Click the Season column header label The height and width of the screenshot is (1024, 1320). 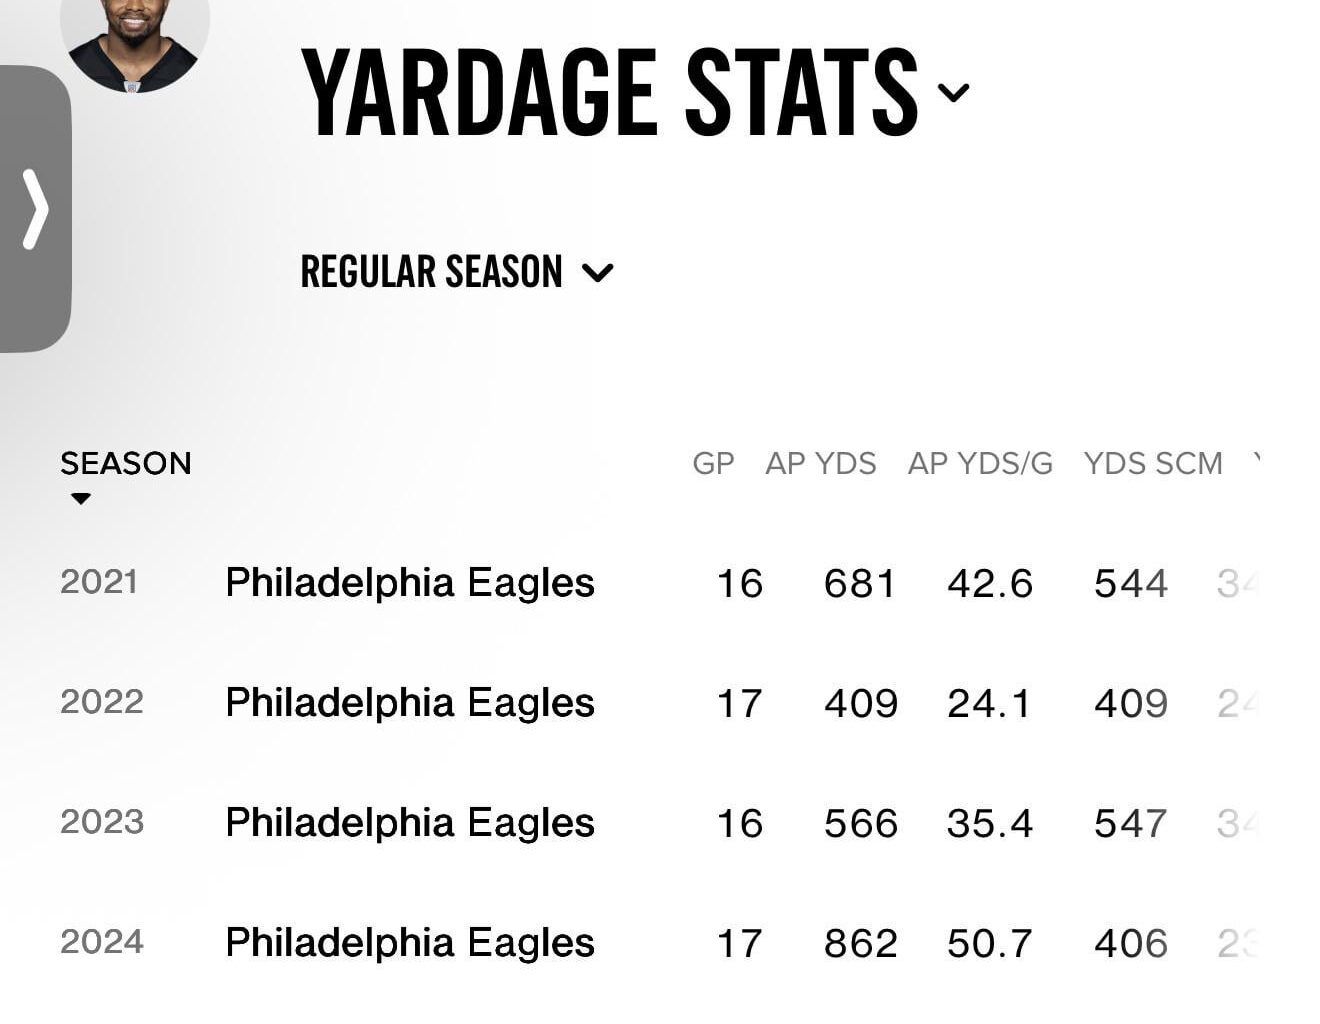coord(125,463)
